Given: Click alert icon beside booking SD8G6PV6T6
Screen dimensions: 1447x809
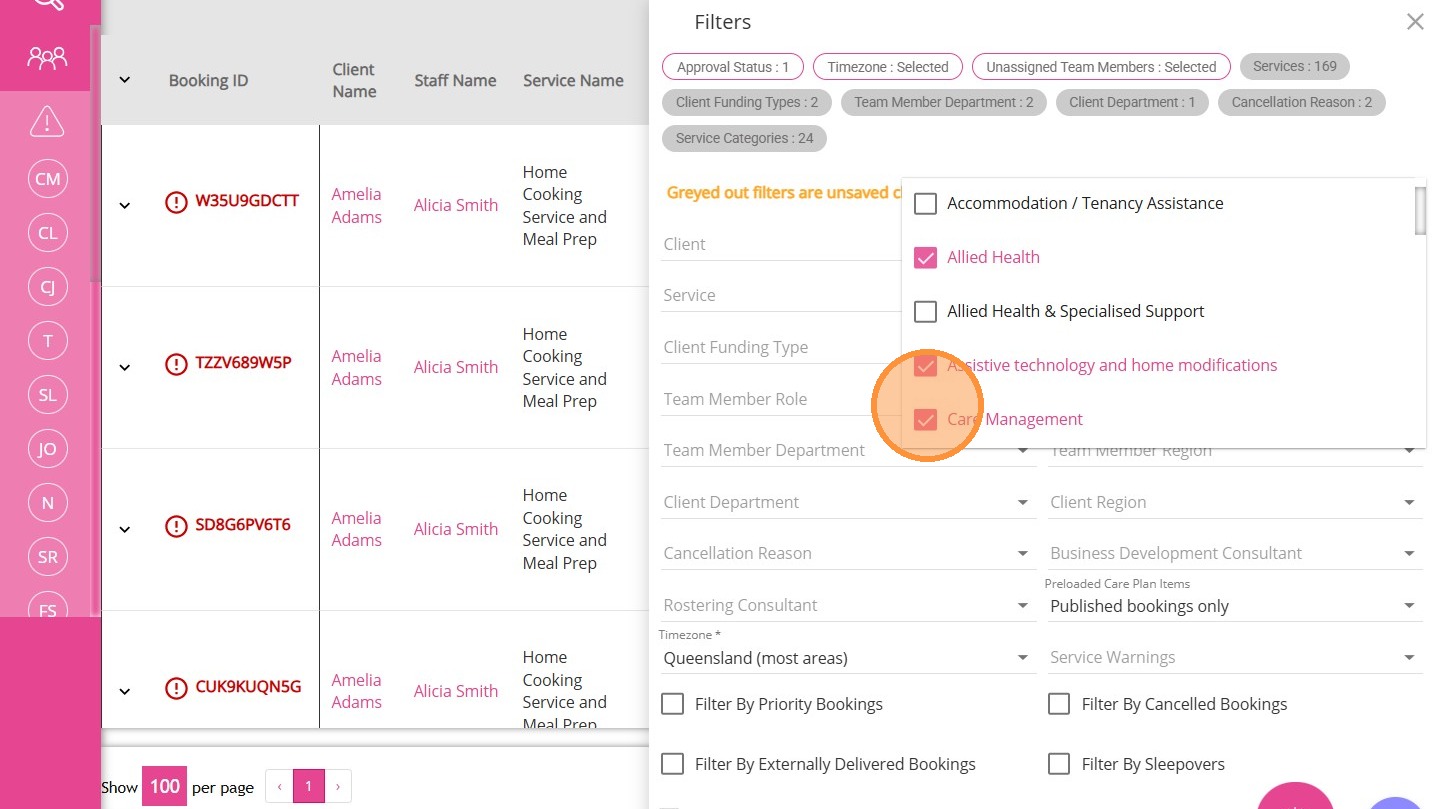Looking at the screenshot, I should click(x=176, y=526).
